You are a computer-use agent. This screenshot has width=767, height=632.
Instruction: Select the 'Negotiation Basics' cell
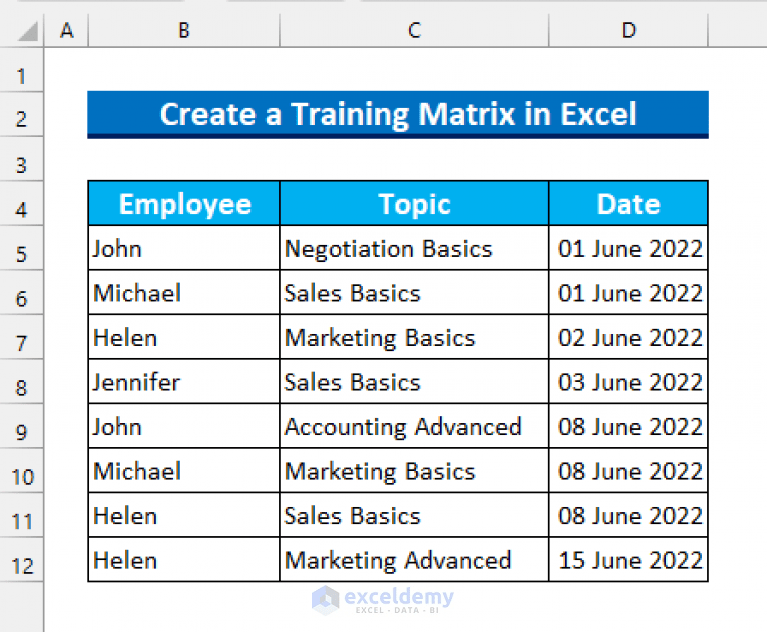[414, 248]
